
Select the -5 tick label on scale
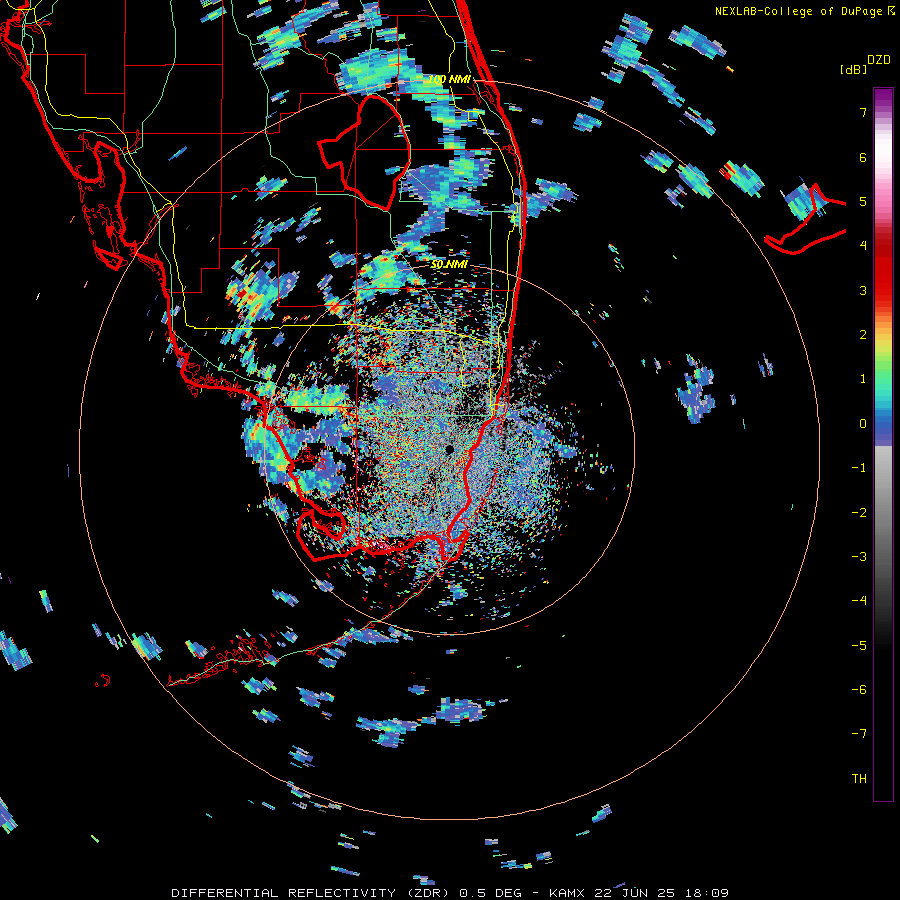tap(859, 646)
